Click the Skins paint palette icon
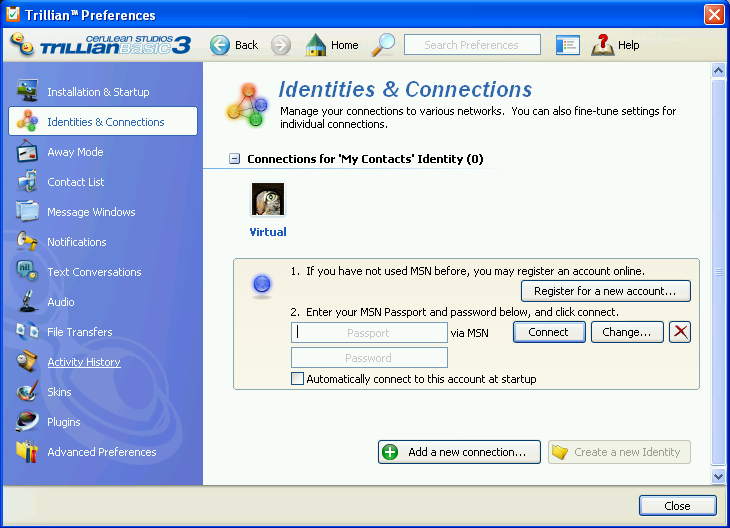 point(27,391)
